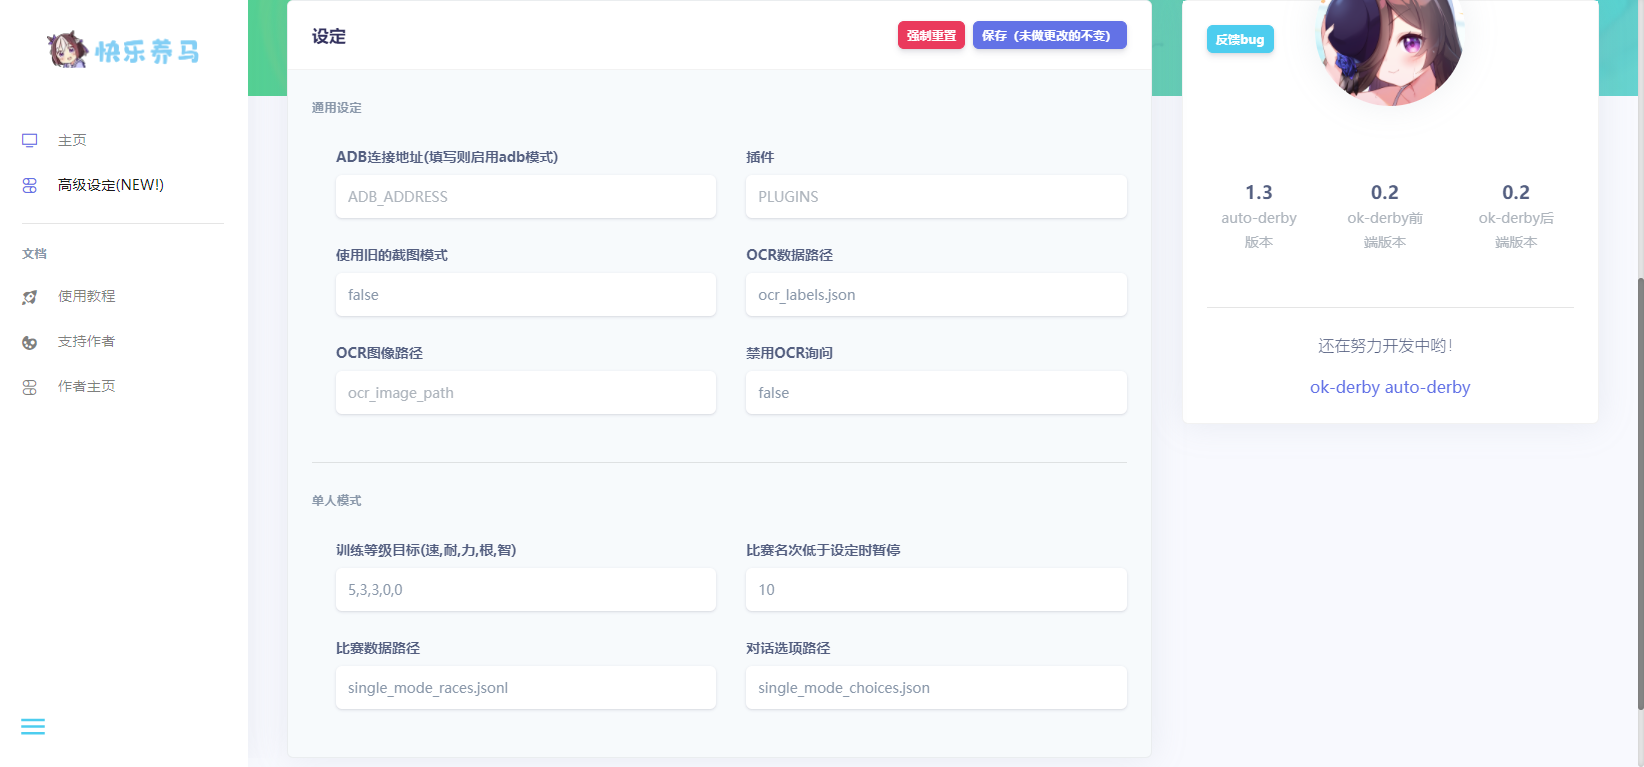Click the 比赛名次 field showing 10
This screenshot has width=1644, height=767.
[936, 590]
